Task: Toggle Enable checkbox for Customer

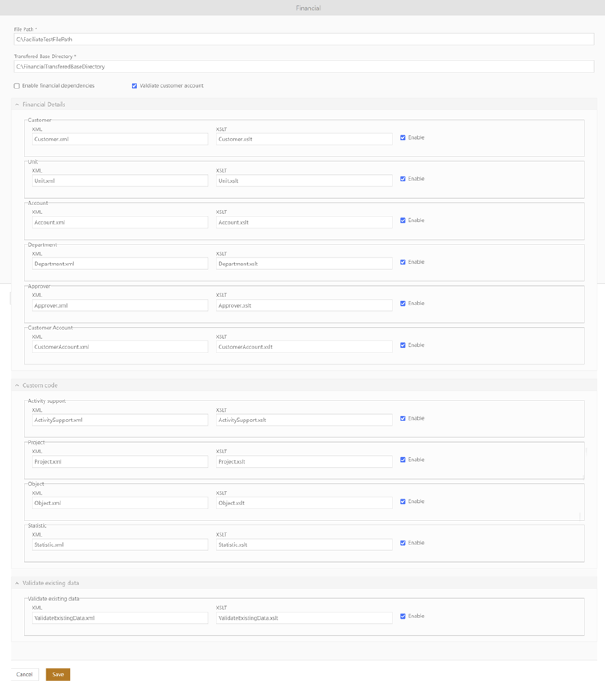Action: 403,138
